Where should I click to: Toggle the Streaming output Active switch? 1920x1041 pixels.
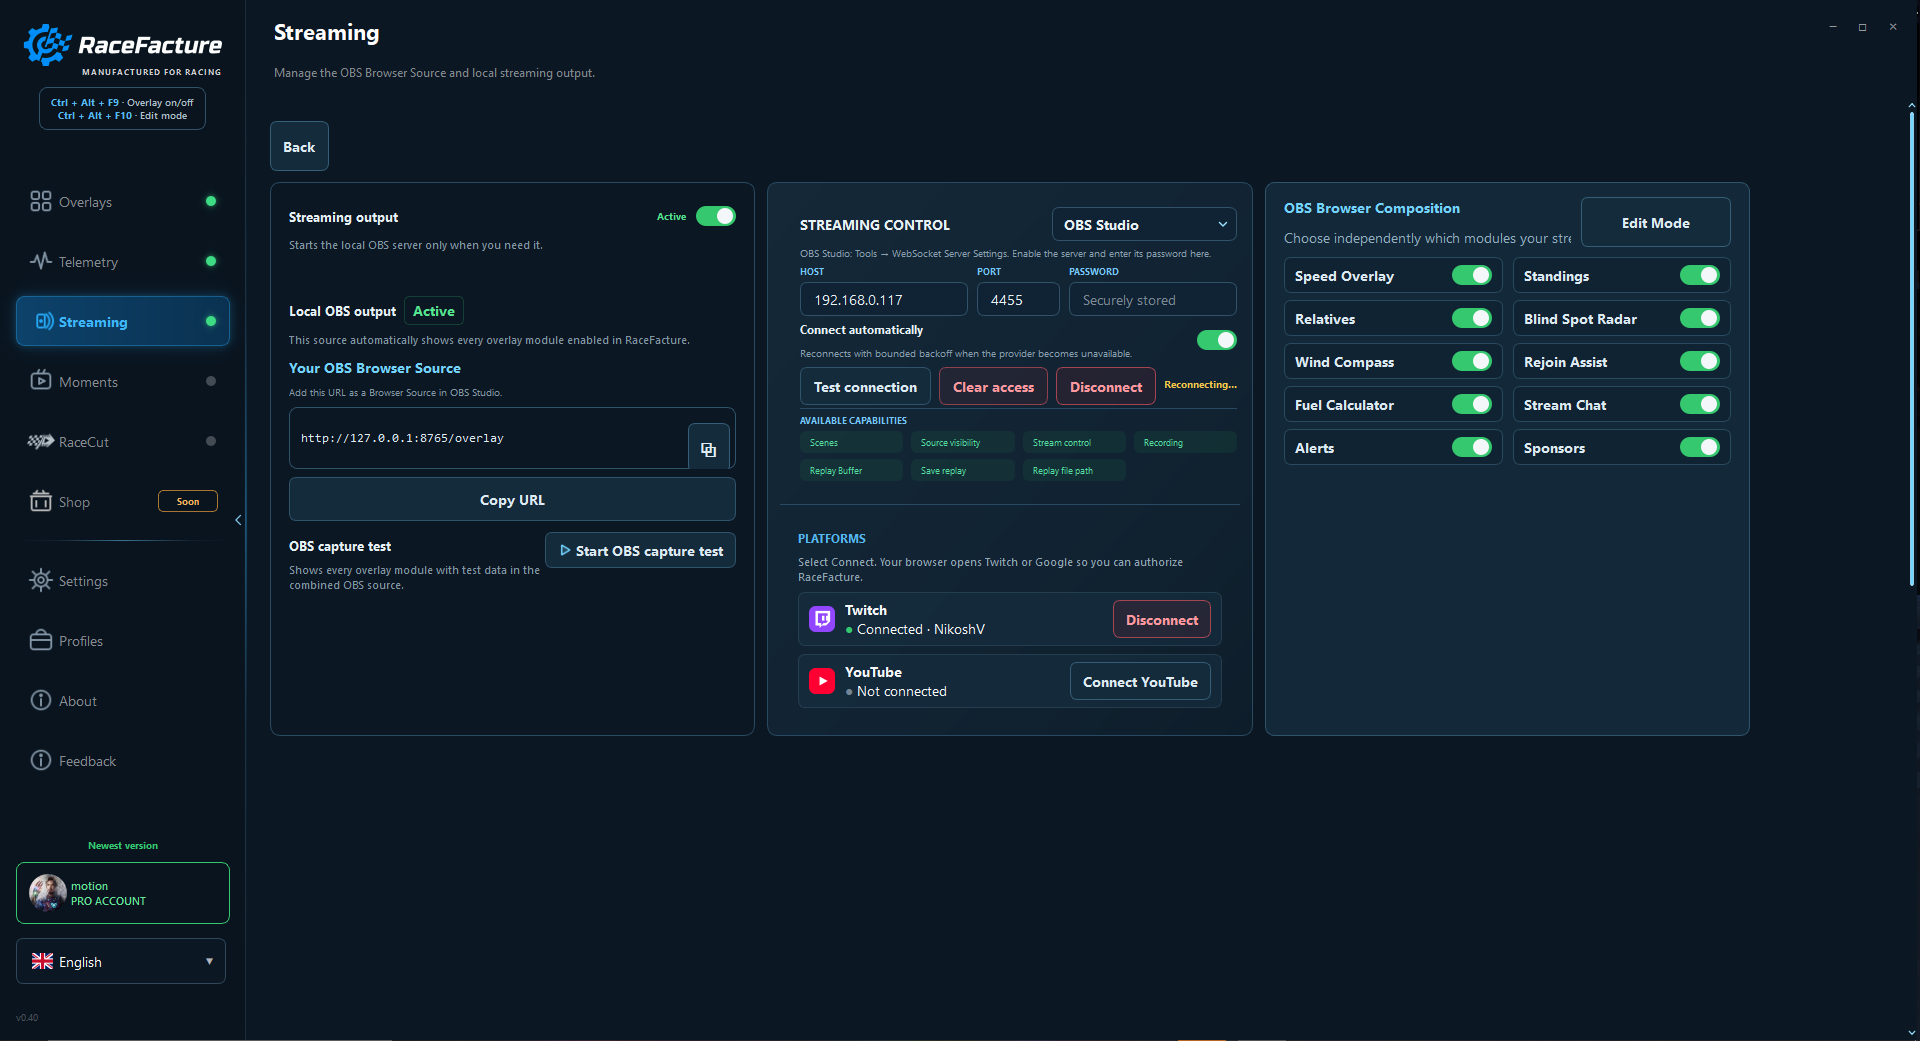pyautogui.click(x=716, y=216)
